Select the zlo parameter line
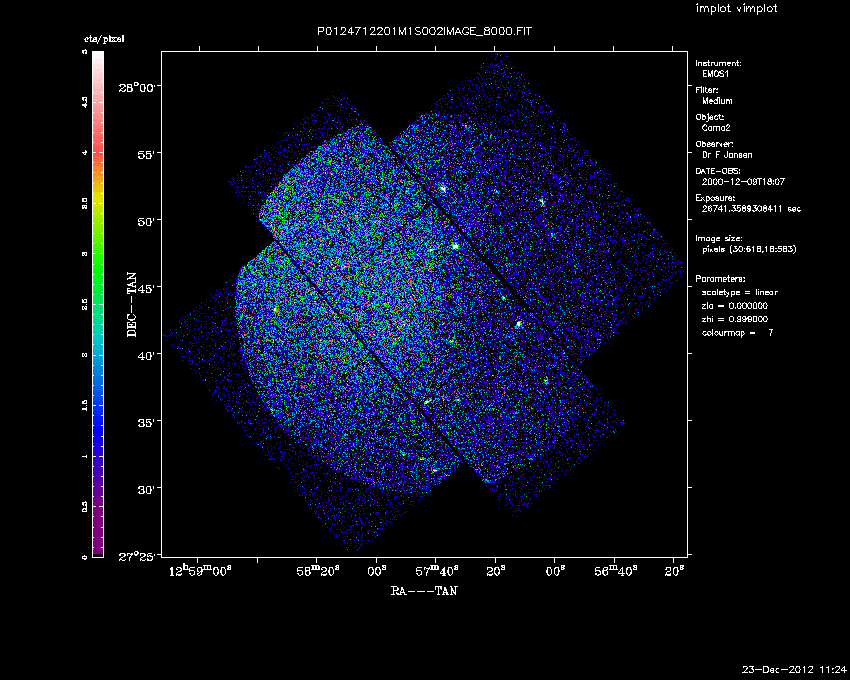The image size is (850, 680). tap(735, 306)
